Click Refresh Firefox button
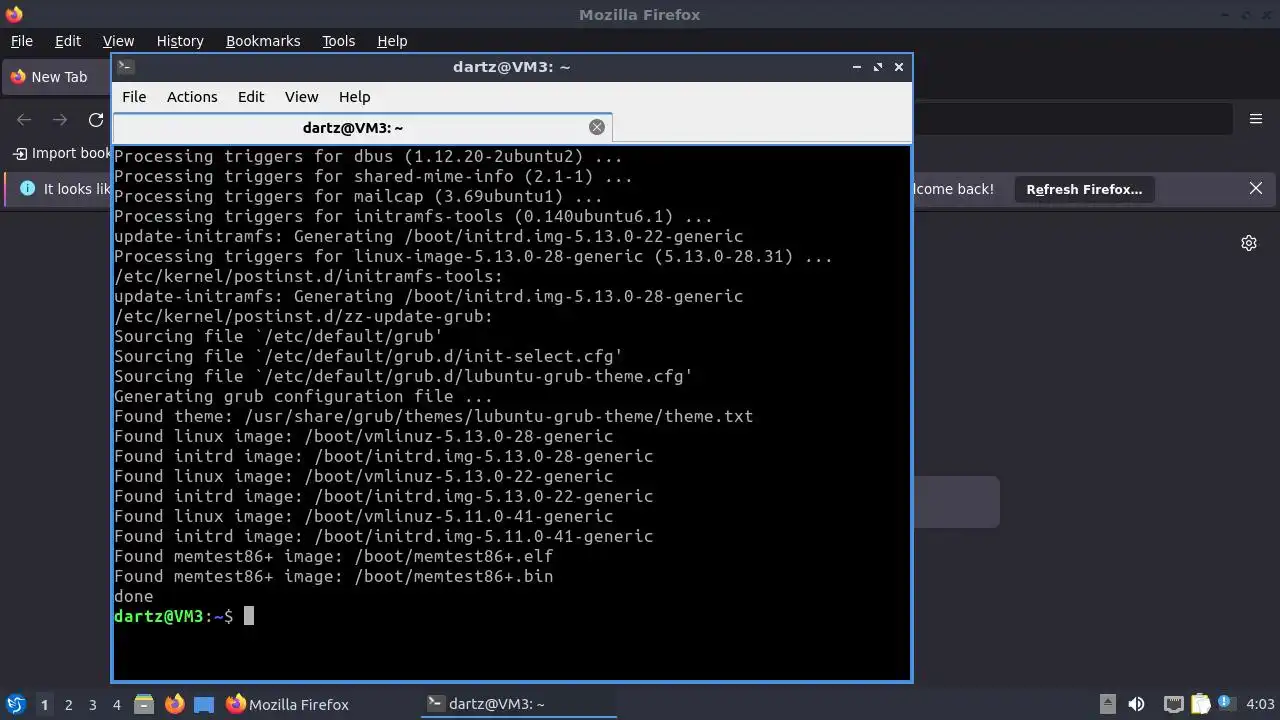Screen dimensions: 1280x720 click(1084, 189)
